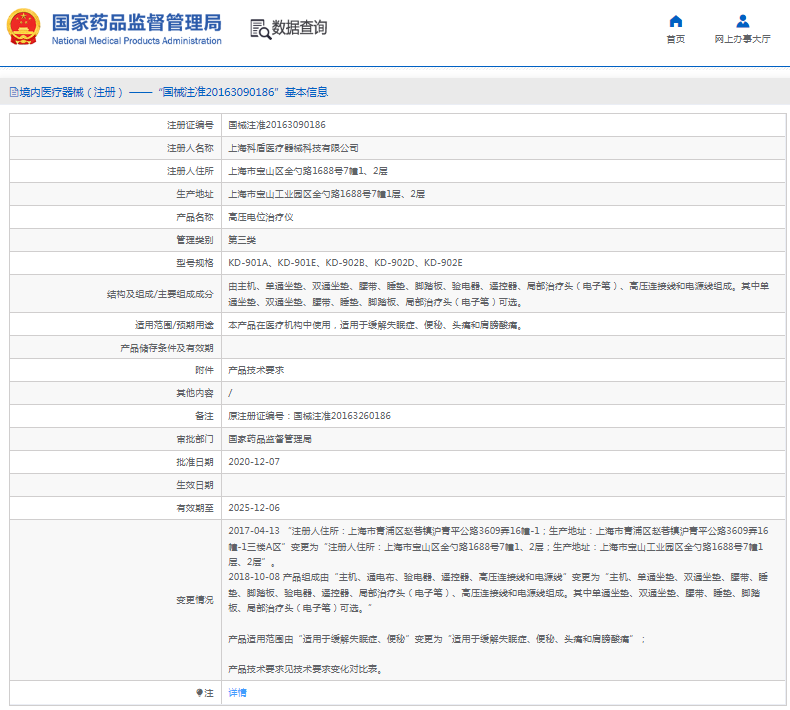Click the approval date 2020-12-07
This screenshot has width=790, height=710.
click(x=254, y=461)
